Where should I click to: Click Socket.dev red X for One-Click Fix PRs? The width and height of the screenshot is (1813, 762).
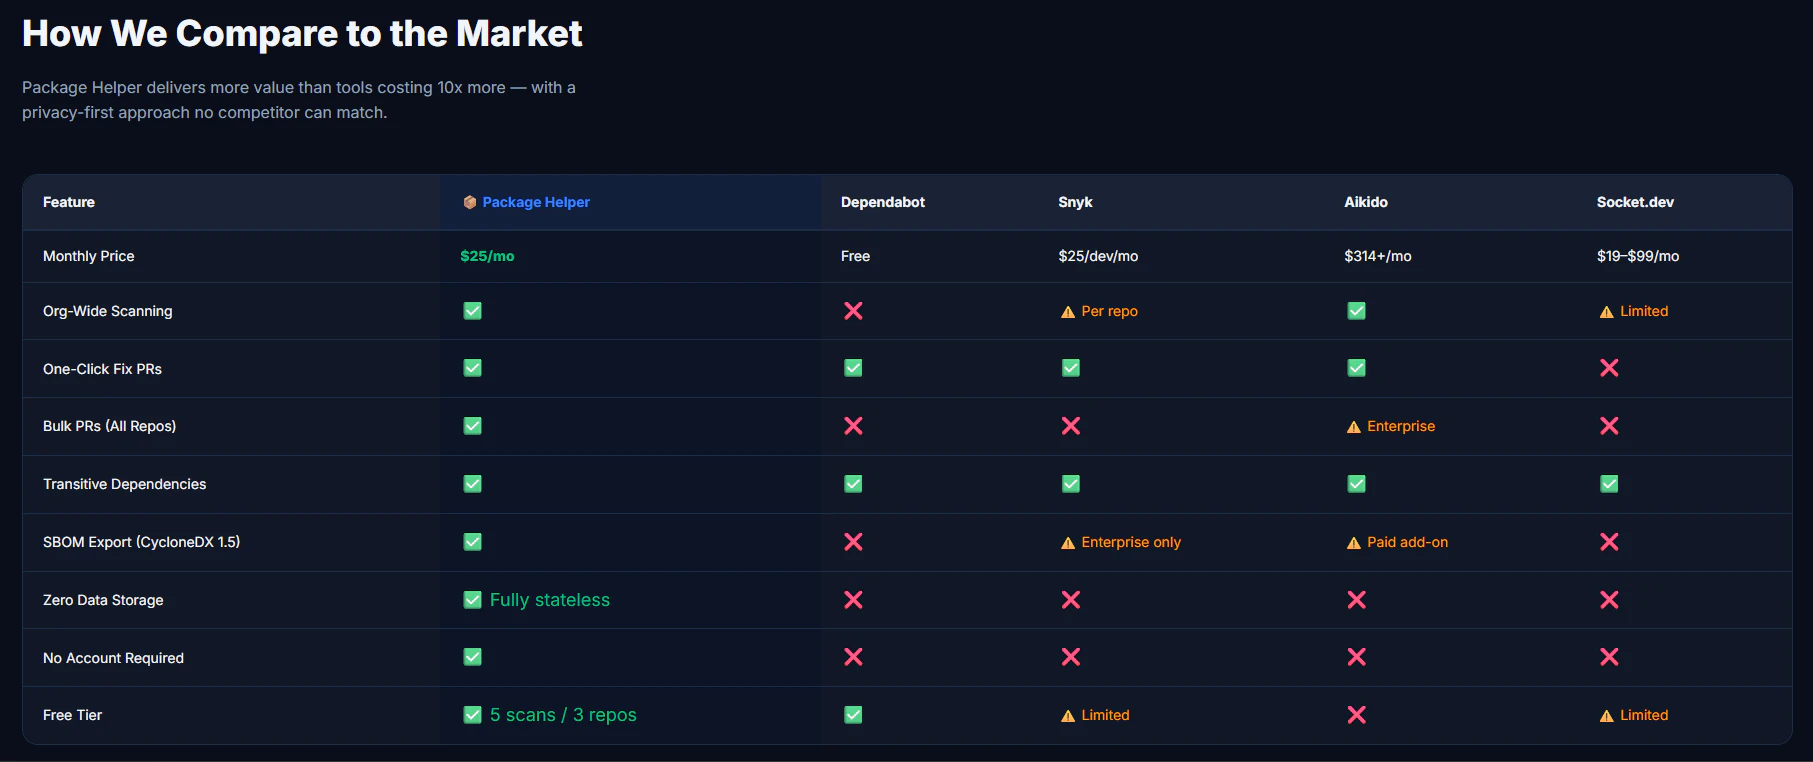point(1609,368)
